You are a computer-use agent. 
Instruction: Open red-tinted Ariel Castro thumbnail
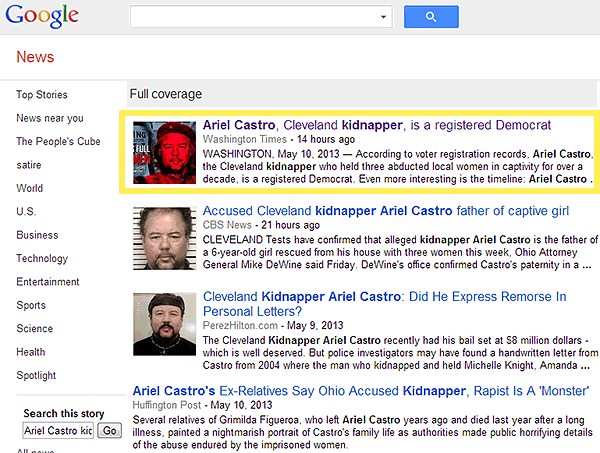(x=165, y=153)
